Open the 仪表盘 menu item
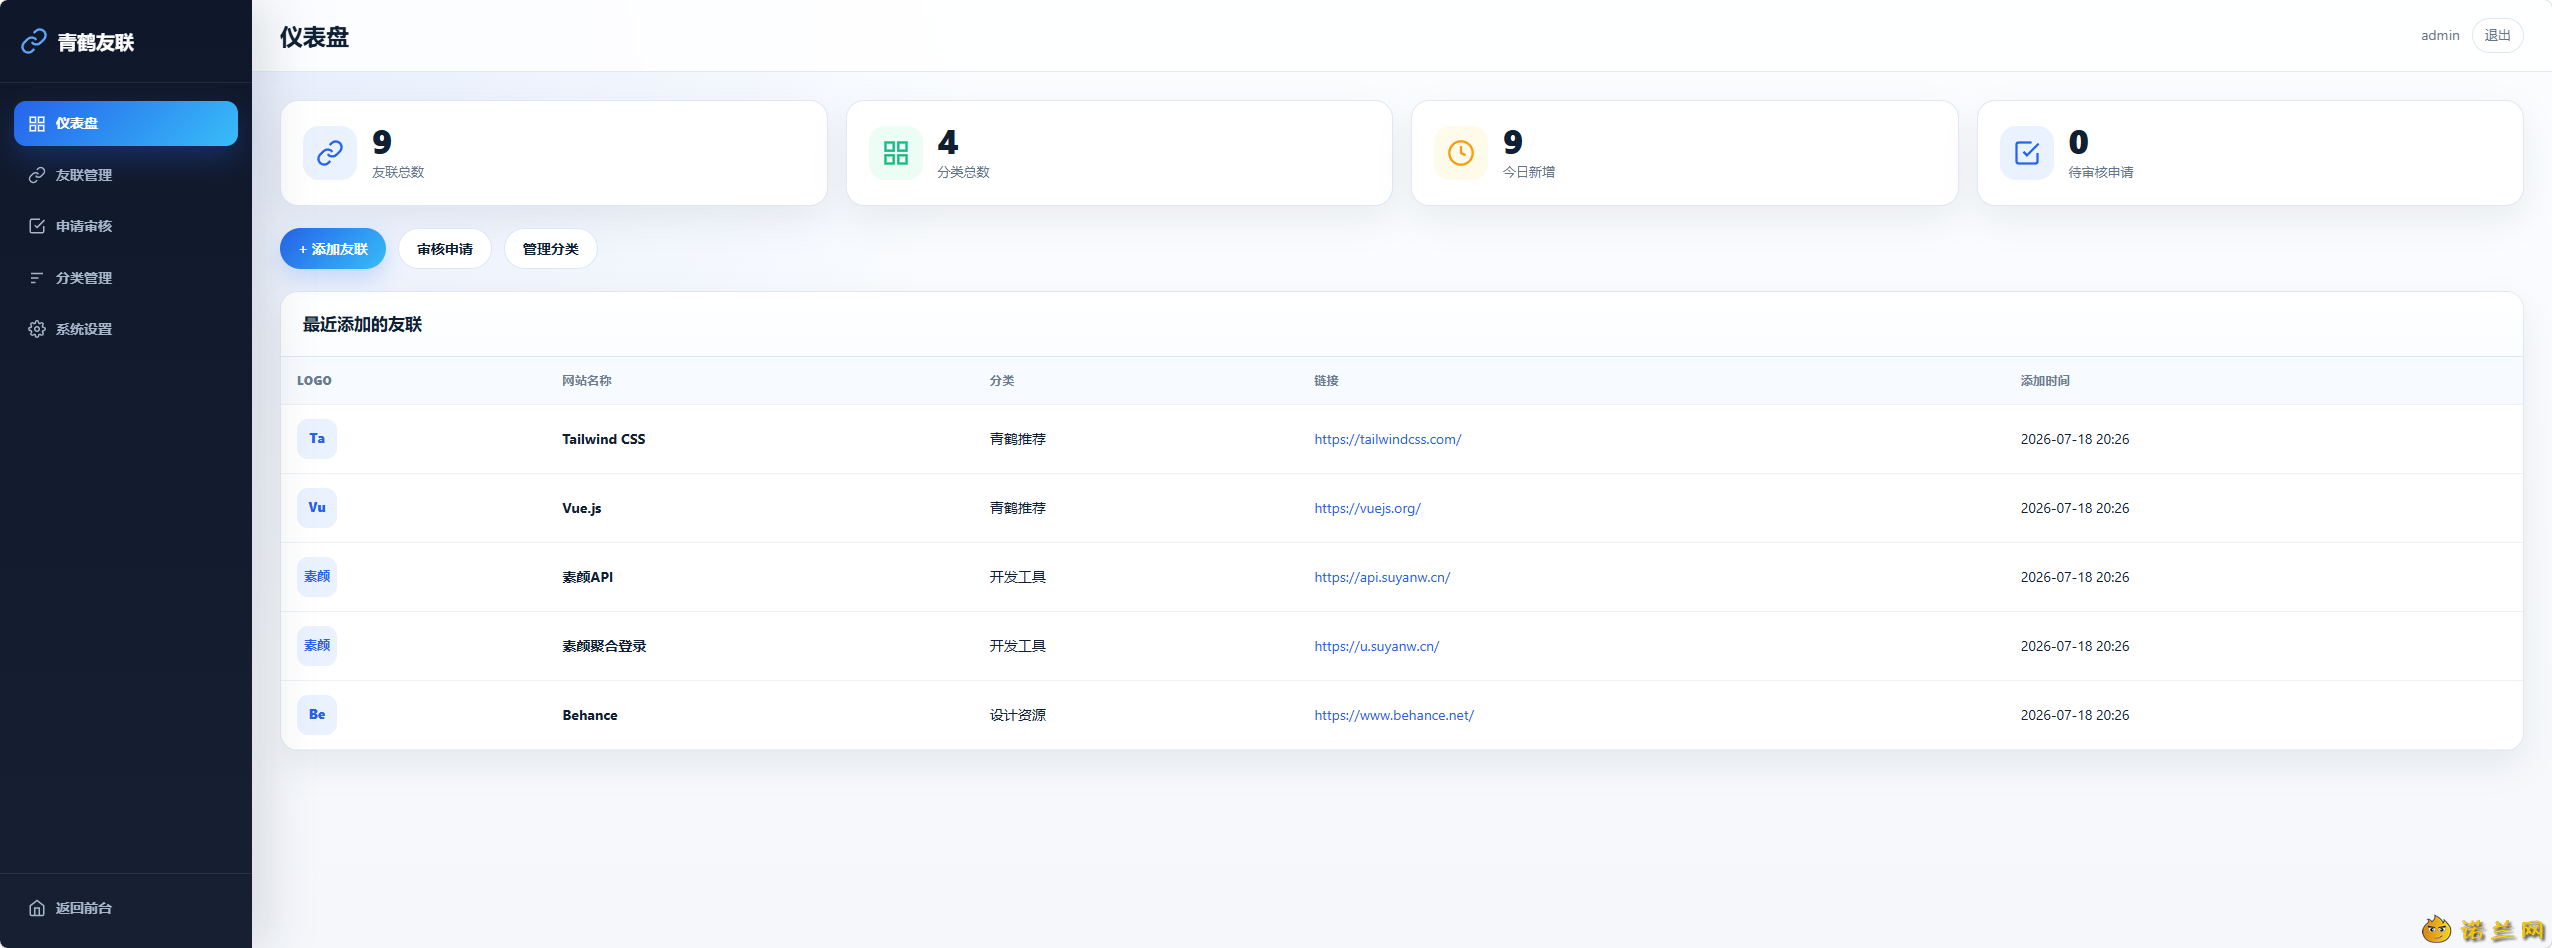The height and width of the screenshot is (948, 2552). click(126, 124)
